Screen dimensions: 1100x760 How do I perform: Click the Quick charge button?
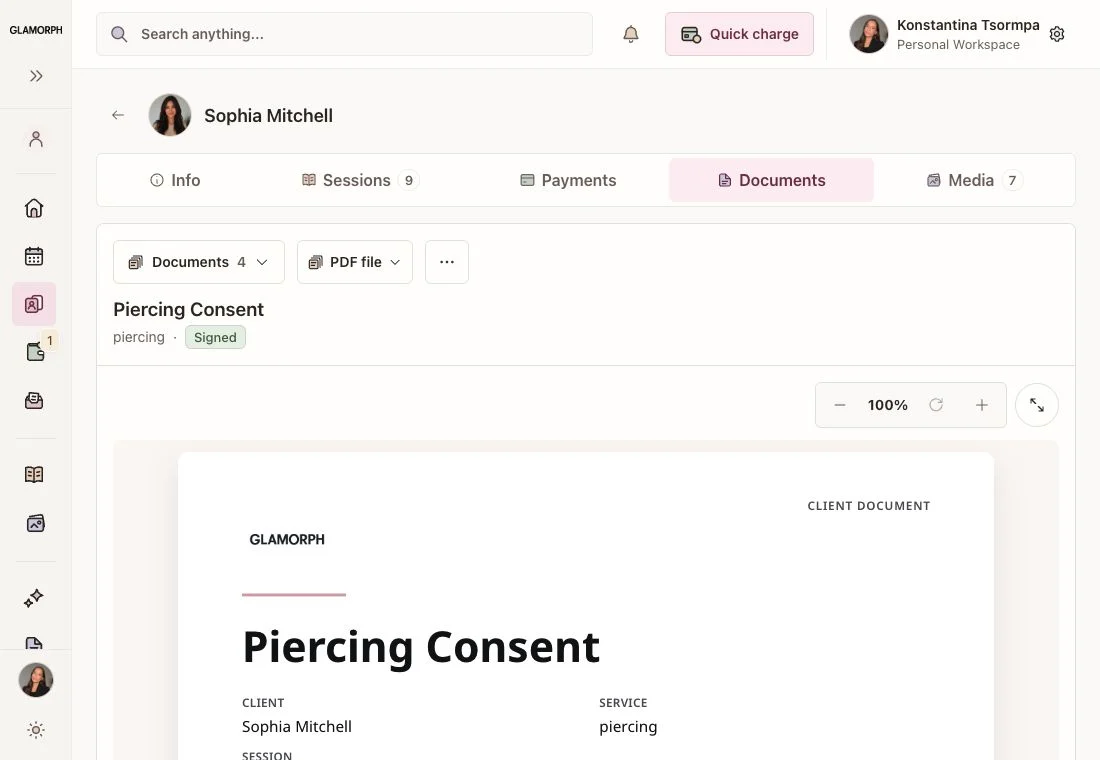tap(739, 34)
